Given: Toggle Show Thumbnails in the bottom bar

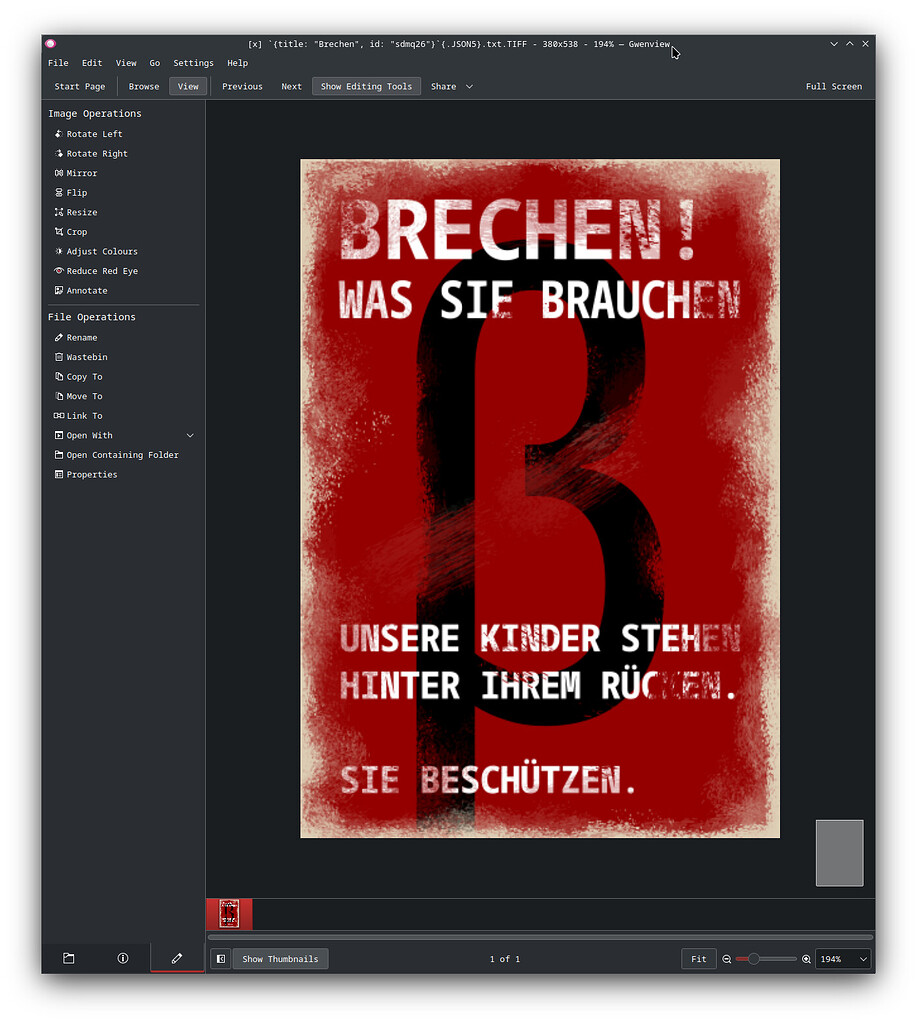Looking at the screenshot, I should 280,959.
